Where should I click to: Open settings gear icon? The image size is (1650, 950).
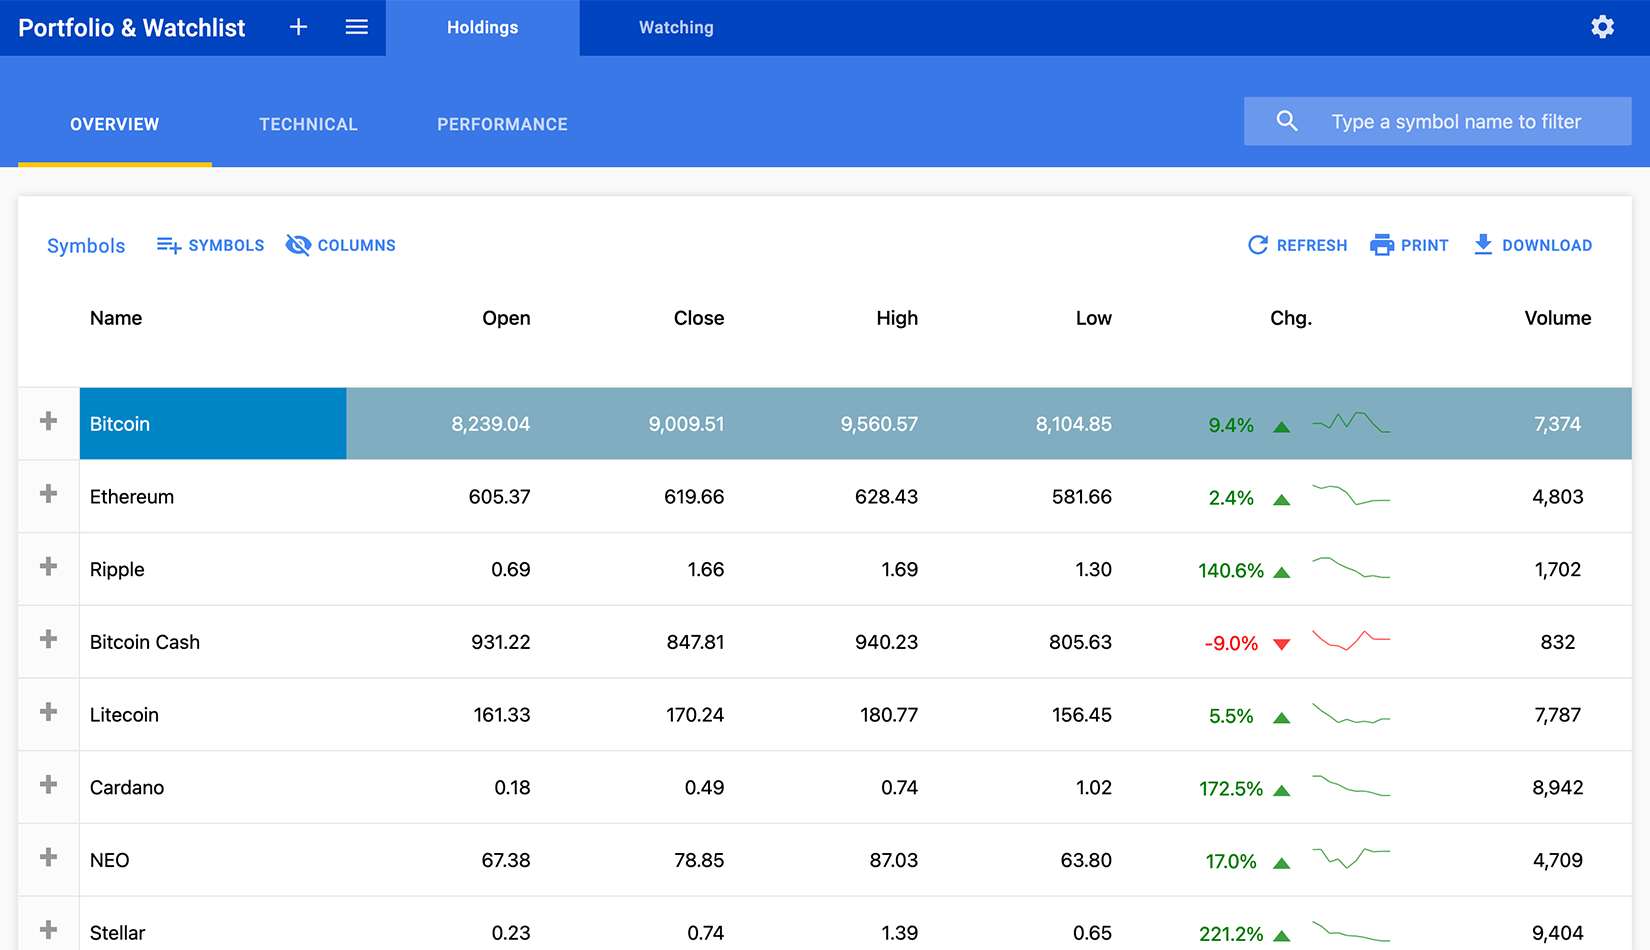tap(1603, 27)
